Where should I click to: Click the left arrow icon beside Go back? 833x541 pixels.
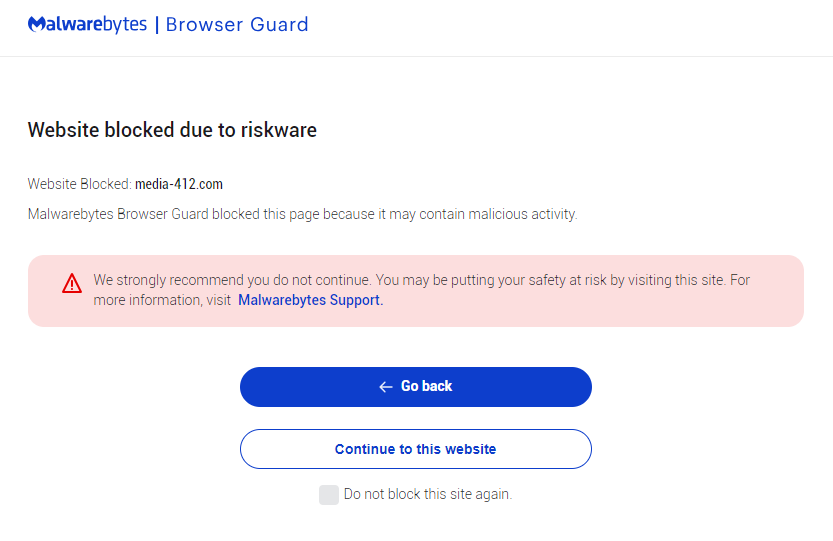[x=386, y=387]
